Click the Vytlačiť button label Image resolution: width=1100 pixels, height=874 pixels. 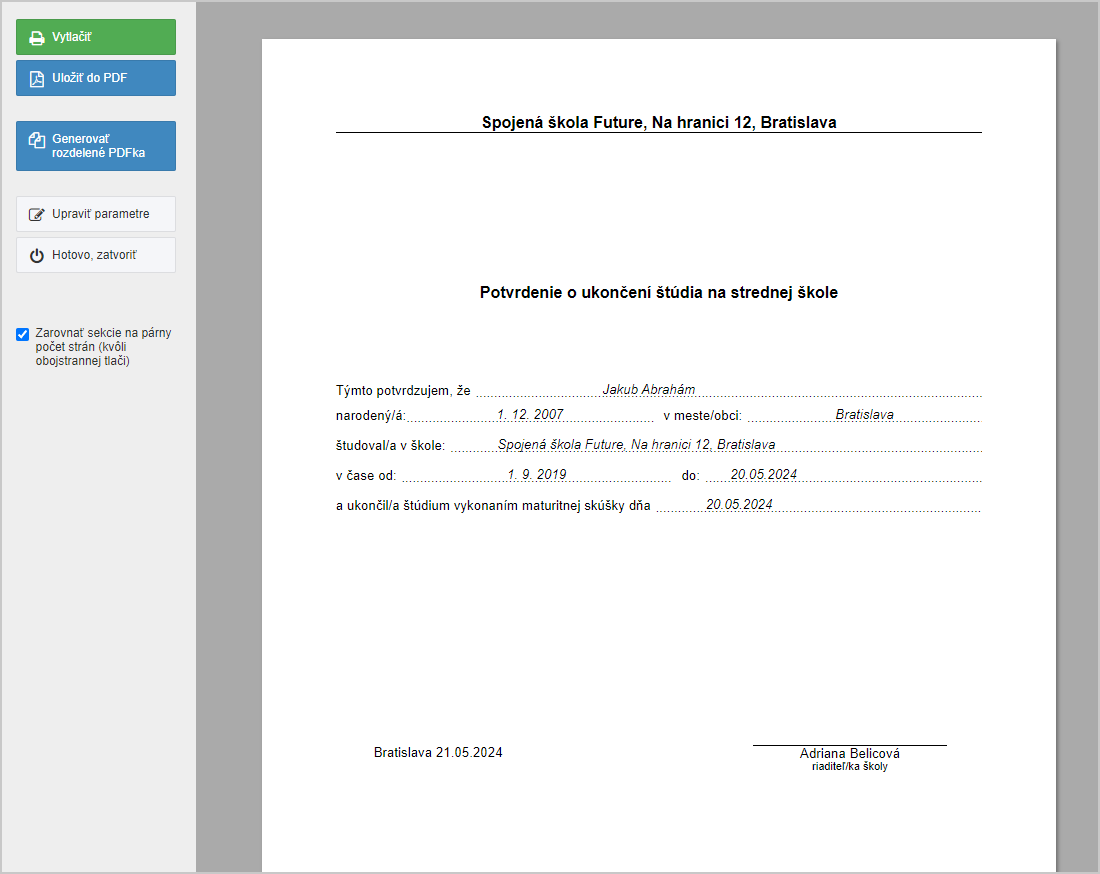[72, 37]
